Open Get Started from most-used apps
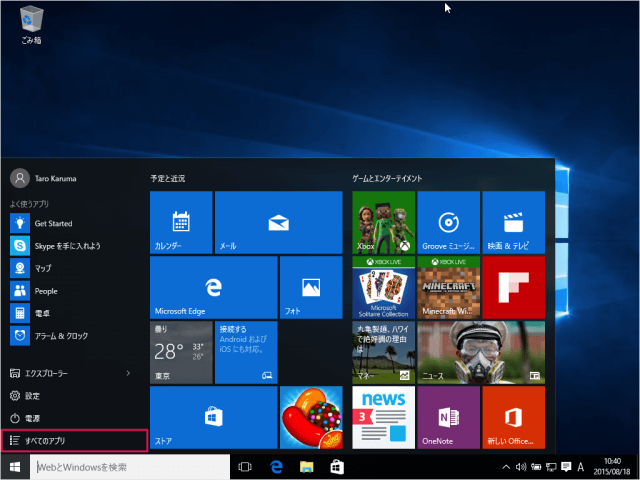640x480 pixels. pos(53,223)
